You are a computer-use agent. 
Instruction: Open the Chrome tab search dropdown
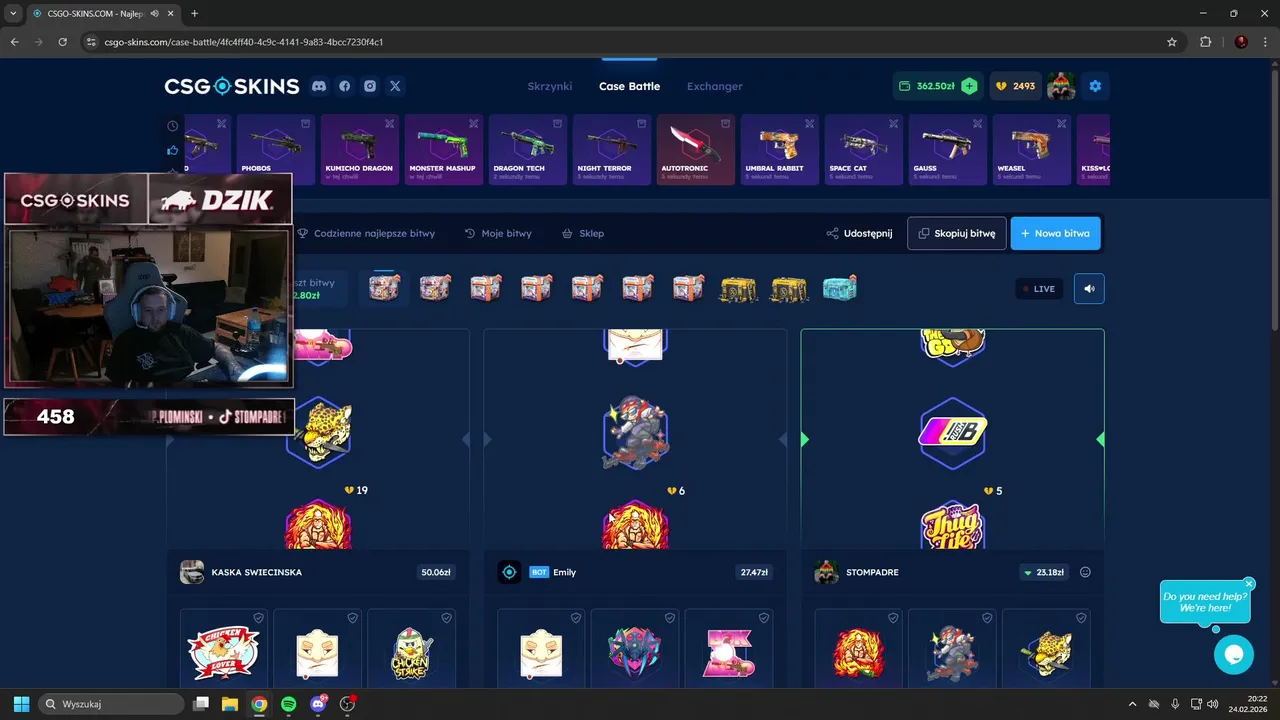pyautogui.click(x=13, y=13)
